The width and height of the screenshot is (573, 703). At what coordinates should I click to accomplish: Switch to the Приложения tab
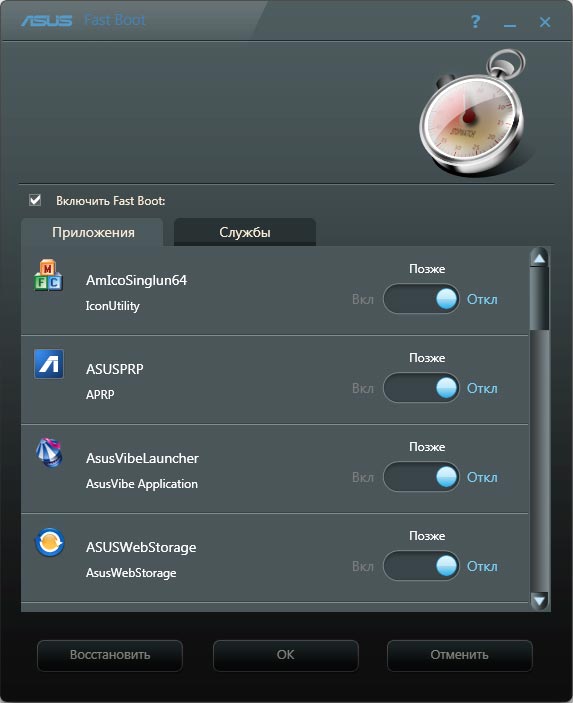pos(93,232)
